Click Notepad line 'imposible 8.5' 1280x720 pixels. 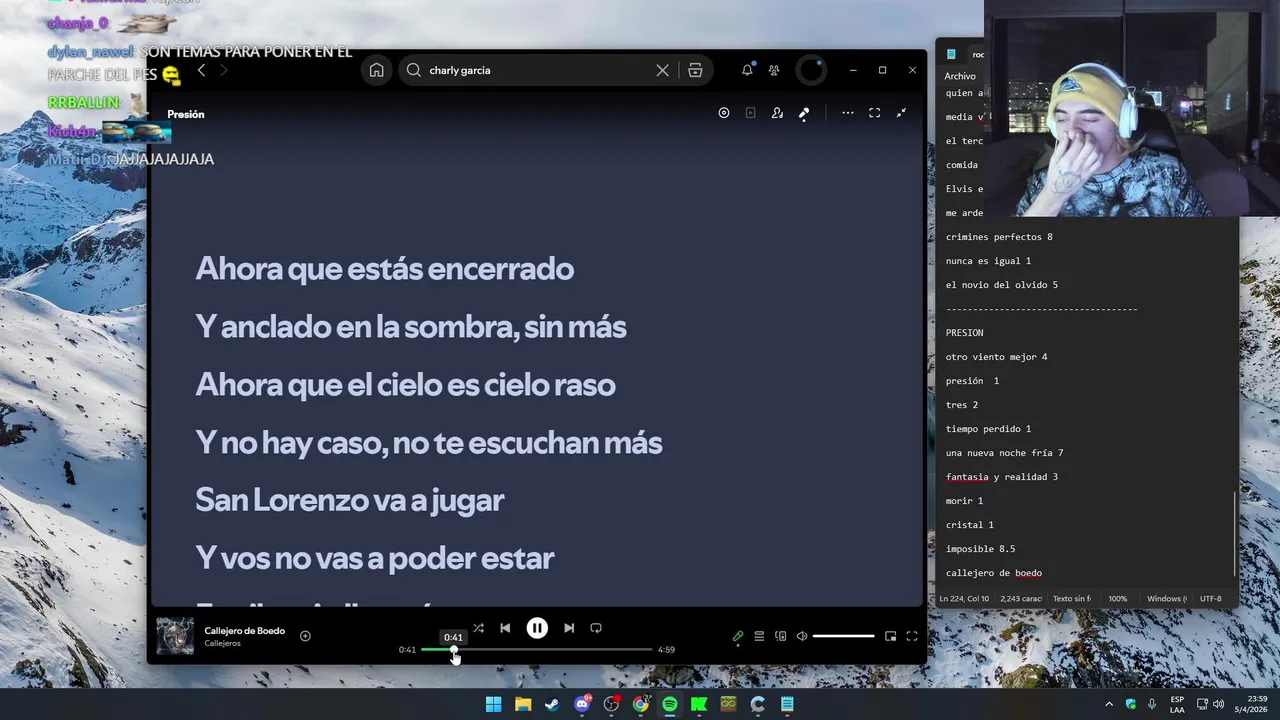pos(980,549)
